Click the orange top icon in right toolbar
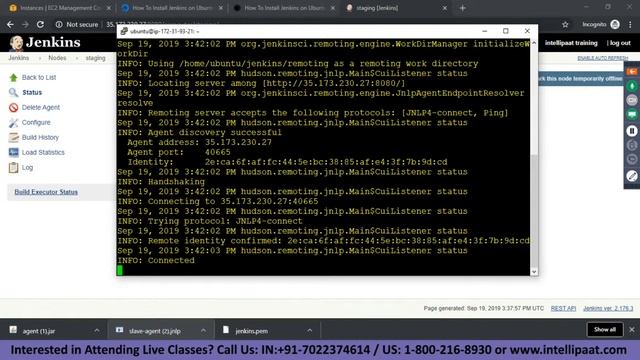This screenshot has width=640, height=360. point(632,71)
